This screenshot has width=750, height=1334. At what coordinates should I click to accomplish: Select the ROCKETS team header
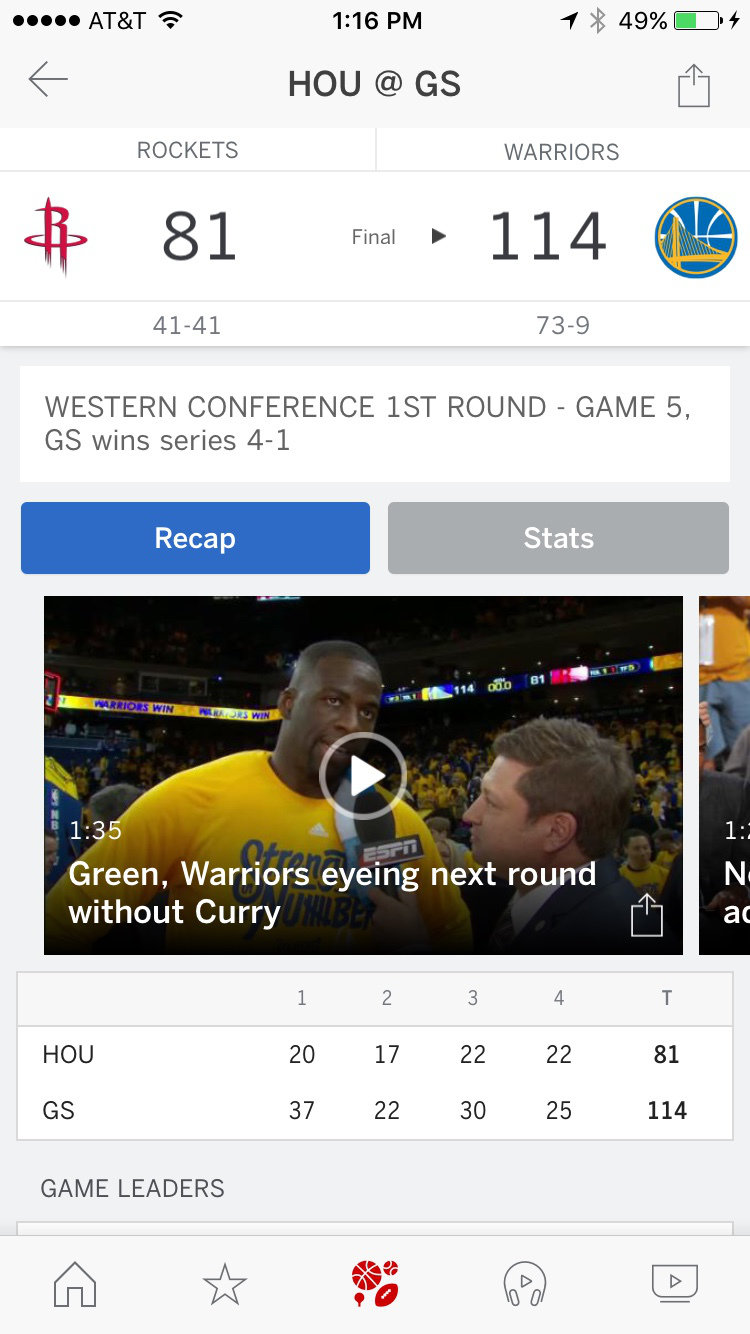[x=188, y=151]
